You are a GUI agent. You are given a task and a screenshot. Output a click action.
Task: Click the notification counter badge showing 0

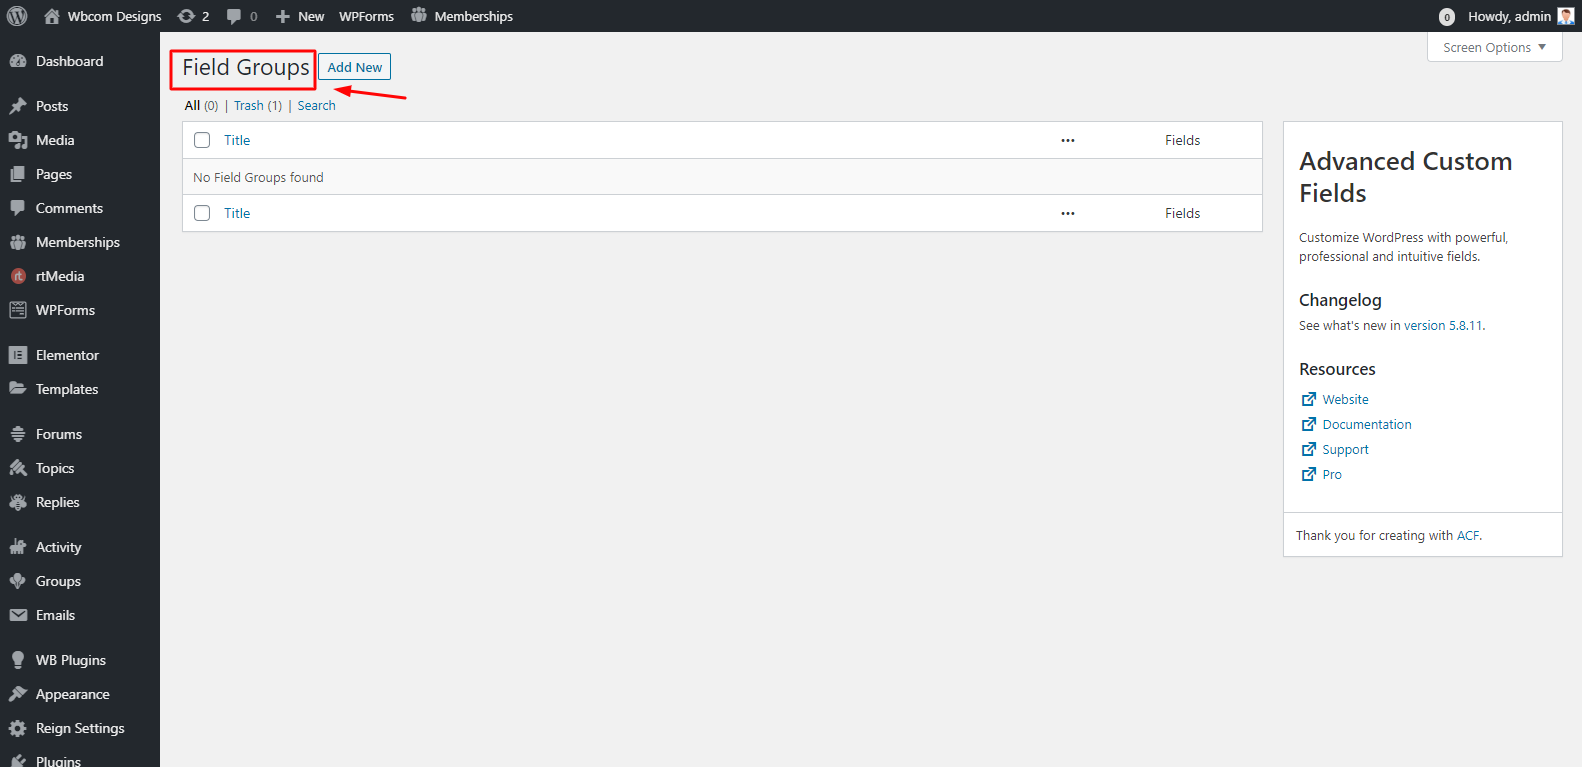pyautogui.click(x=1446, y=16)
